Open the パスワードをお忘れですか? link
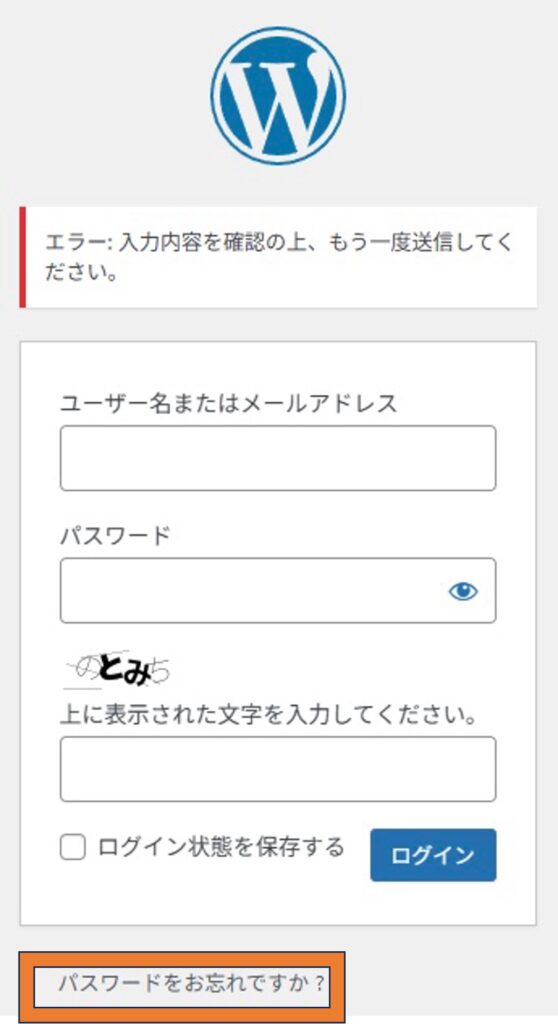Image resolution: width=558 pixels, height=1024 pixels. (x=191, y=982)
